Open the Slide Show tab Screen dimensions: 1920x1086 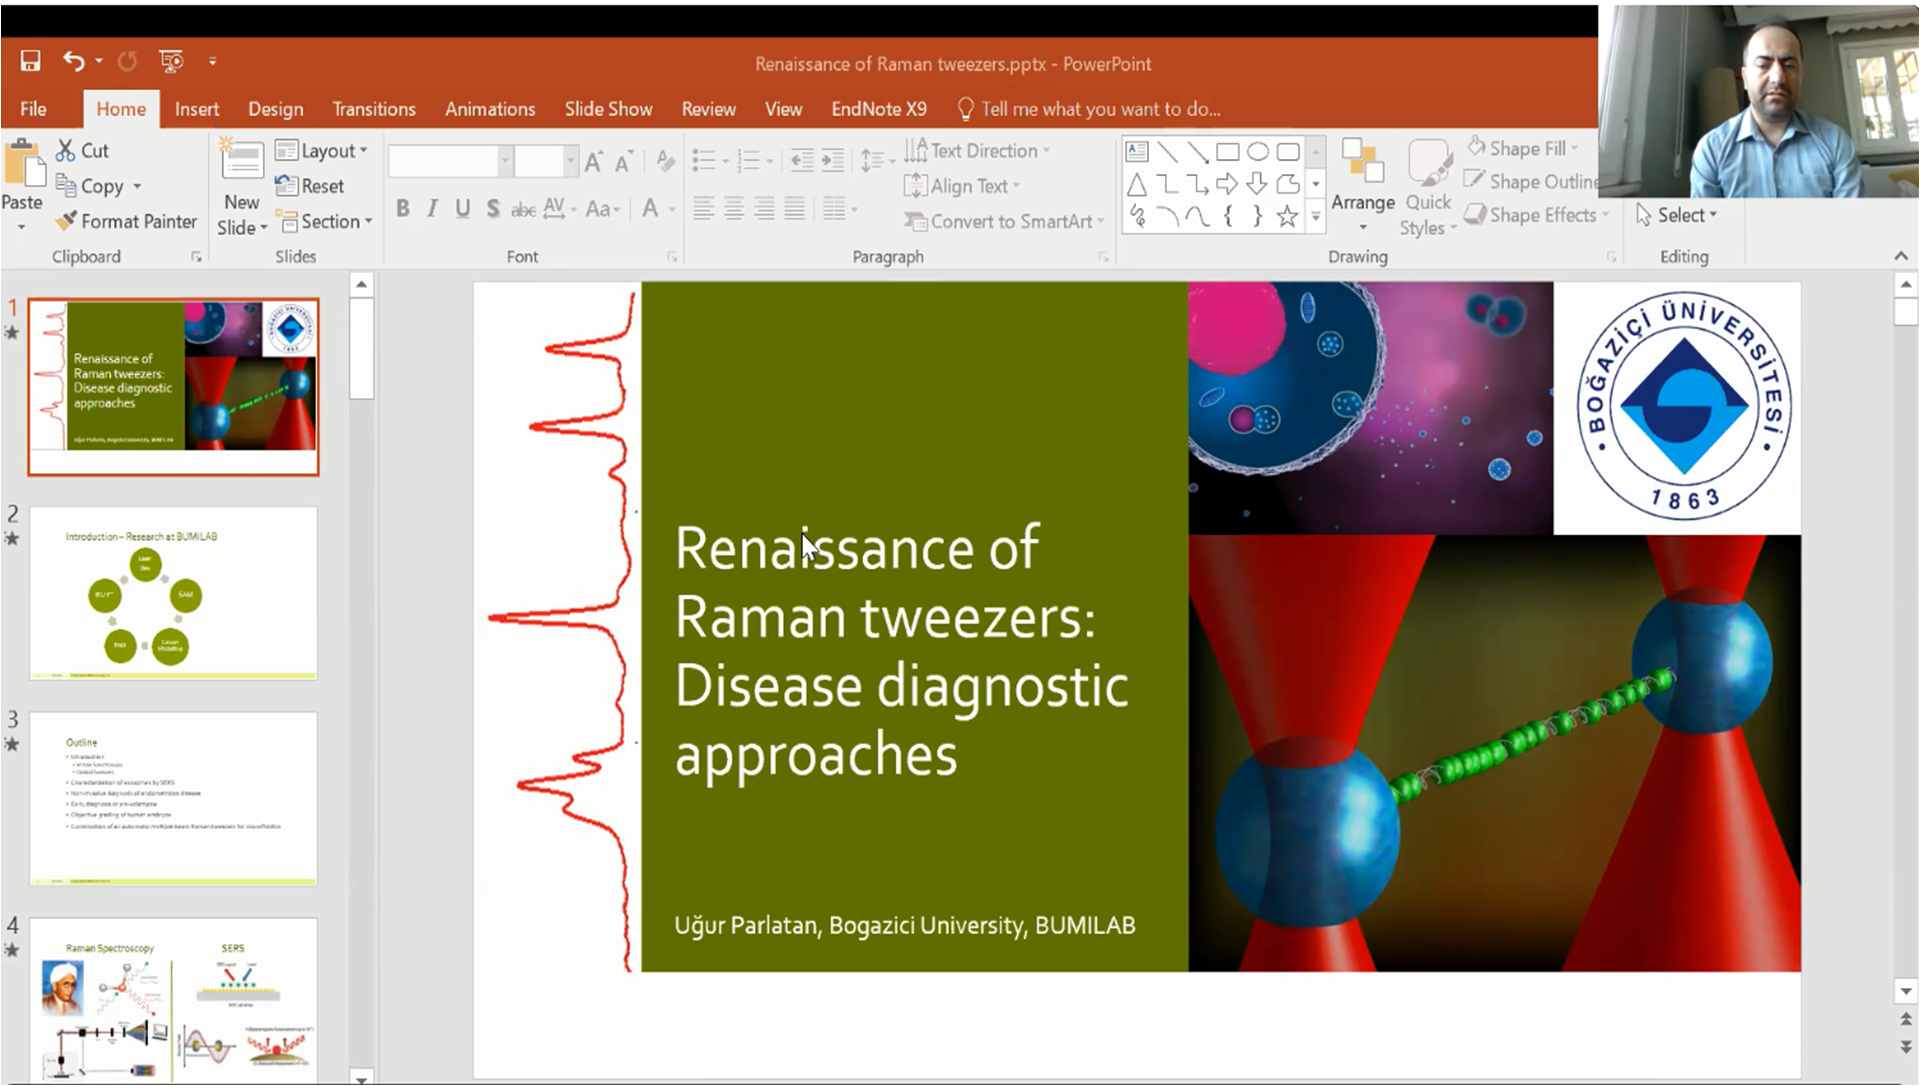[608, 109]
